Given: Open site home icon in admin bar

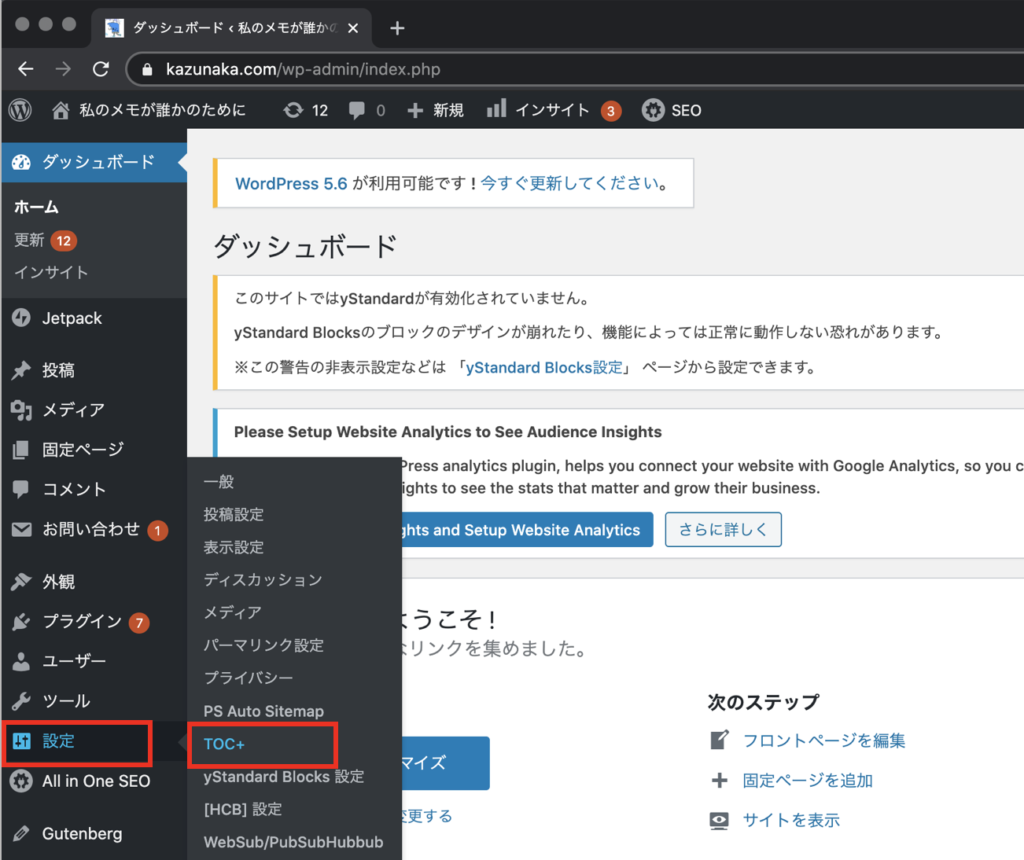Looking at the screenshot, I should pyautogui.click(x=61, y=110).
